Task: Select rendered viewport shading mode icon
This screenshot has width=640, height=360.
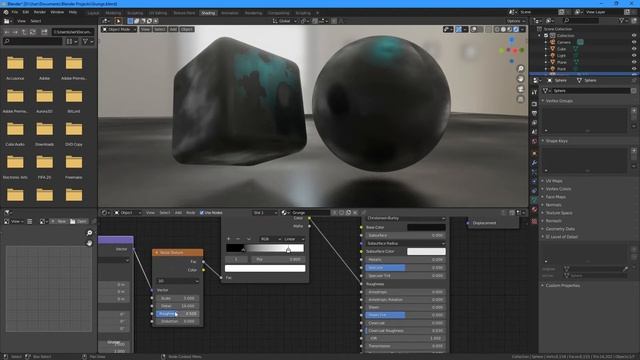Action: click(x=516, y=29)
